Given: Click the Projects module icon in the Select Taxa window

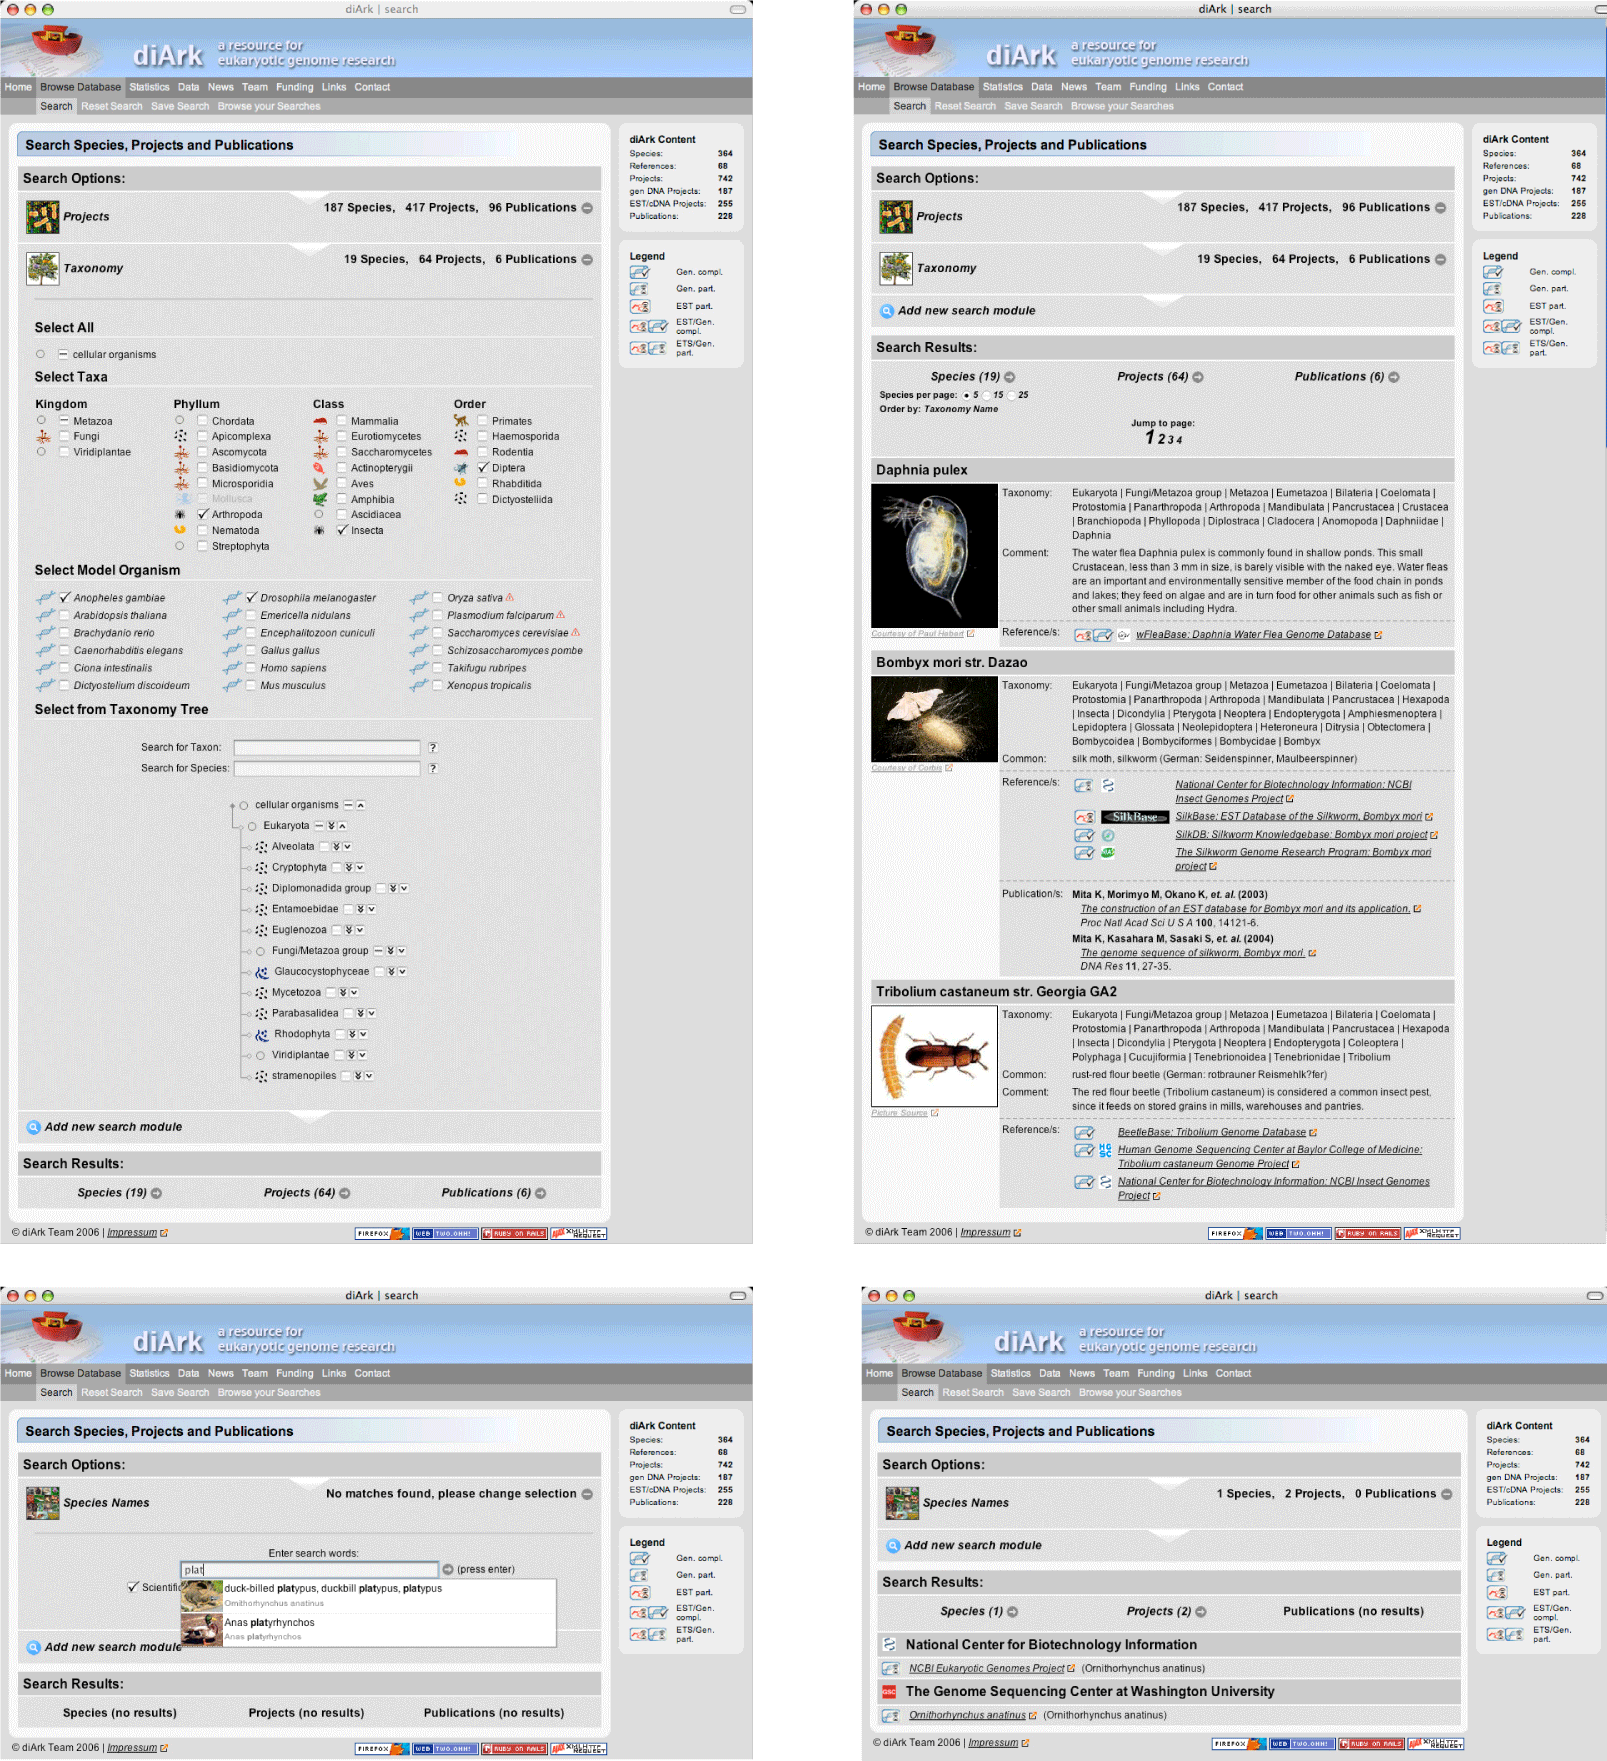Looking at the screenshot, I should click(43, 217).
